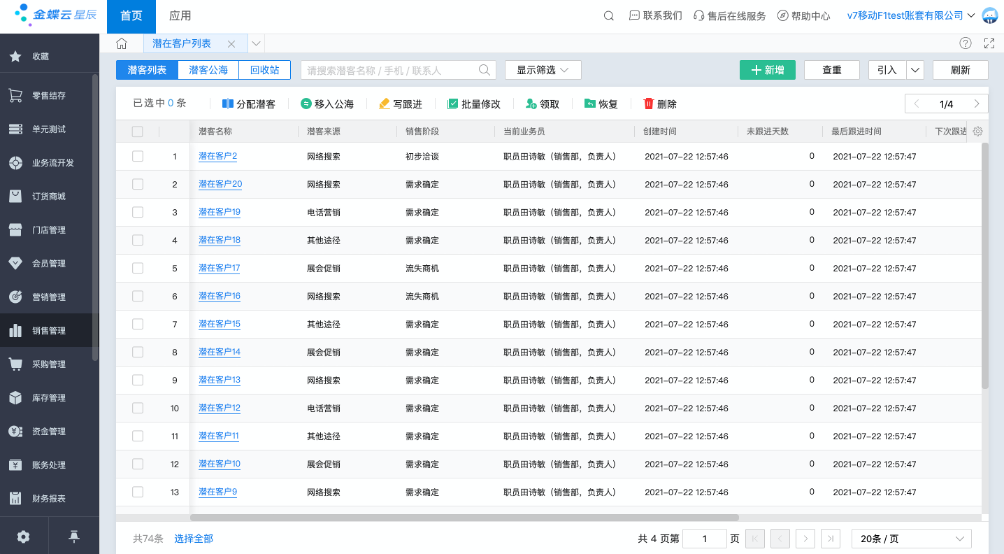Viewport: 1004px width, 554px height.
Task: Check the row for 潜在客户14
Action: pos(137,352)
